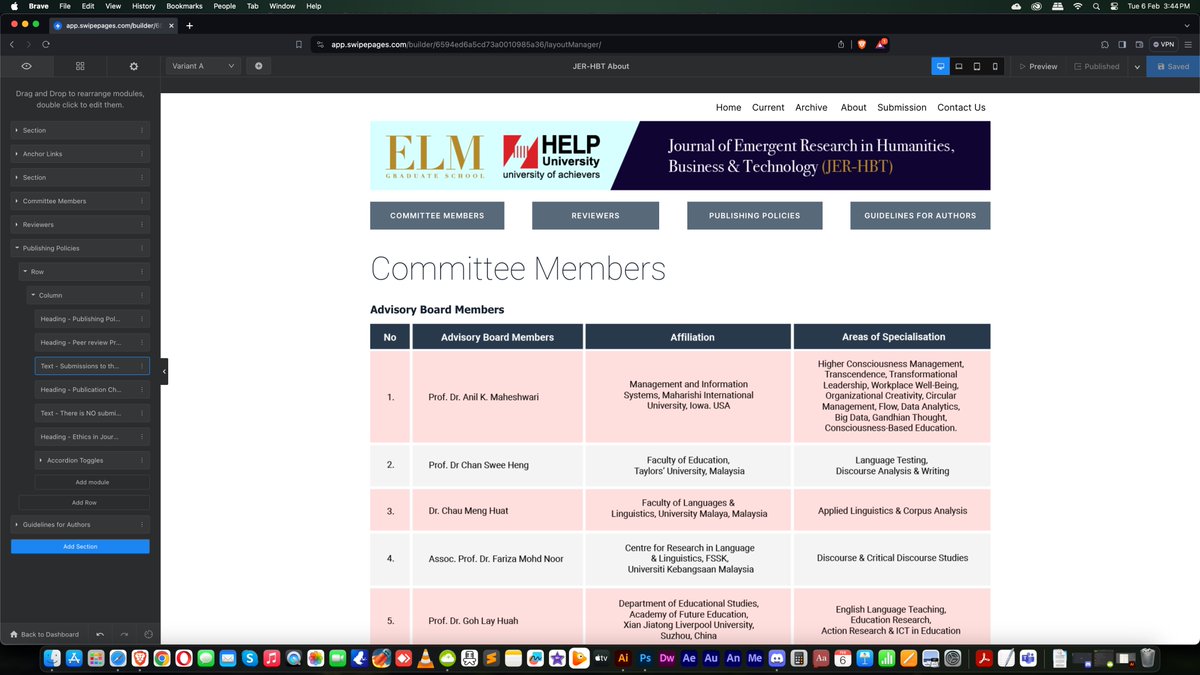Open options menu for Guidelines for Authors
This screenshot has height=675, width=1200.
142,524
